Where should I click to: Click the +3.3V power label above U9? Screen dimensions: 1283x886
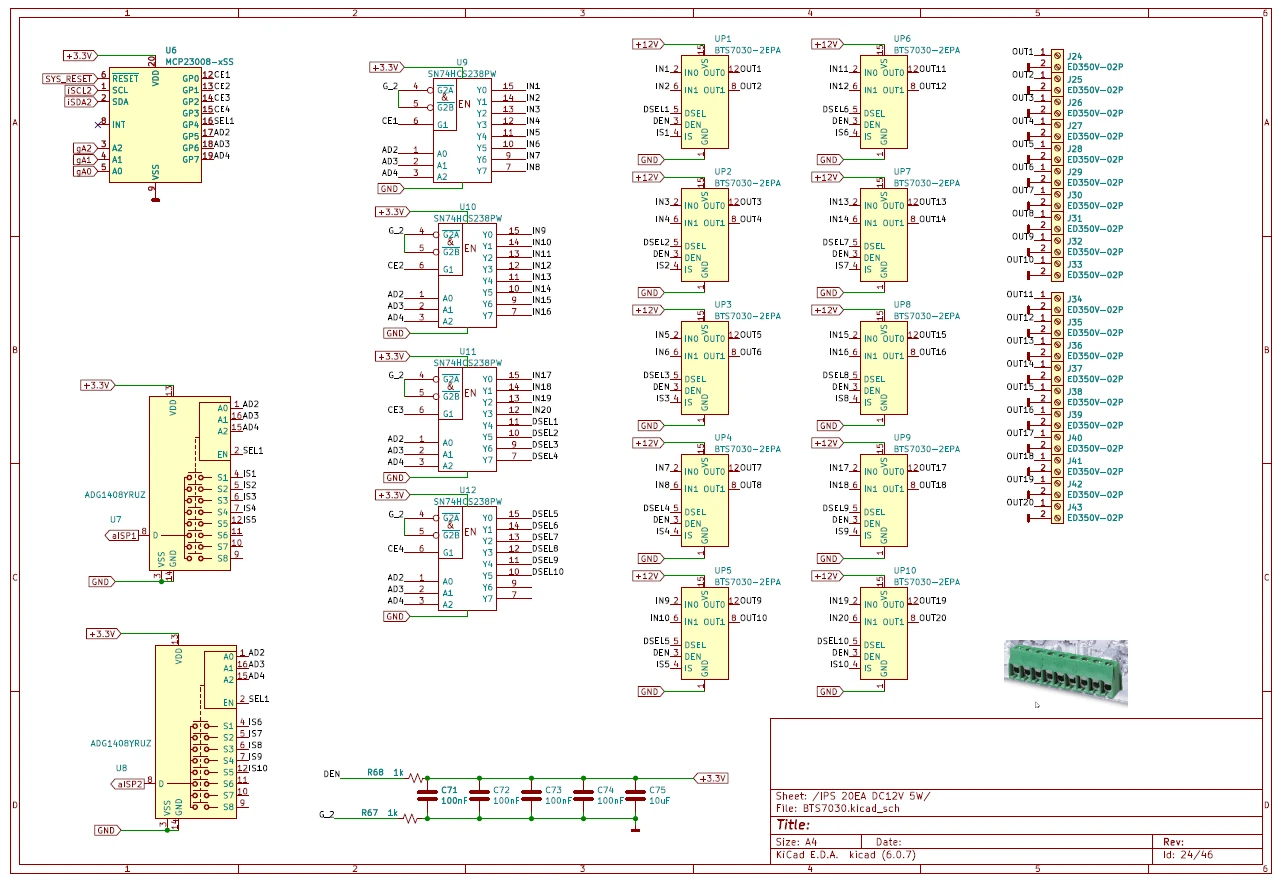386,67
